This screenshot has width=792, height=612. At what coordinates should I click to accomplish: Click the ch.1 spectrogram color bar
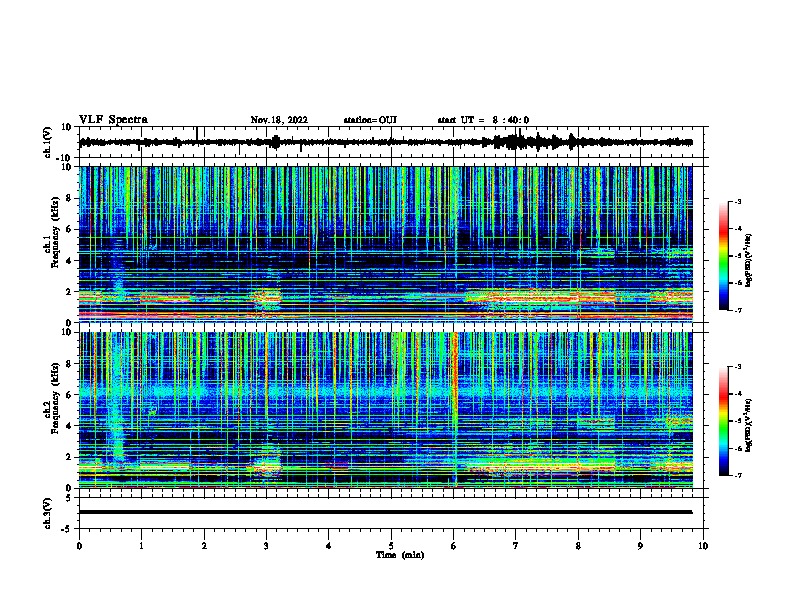(723, 256)
